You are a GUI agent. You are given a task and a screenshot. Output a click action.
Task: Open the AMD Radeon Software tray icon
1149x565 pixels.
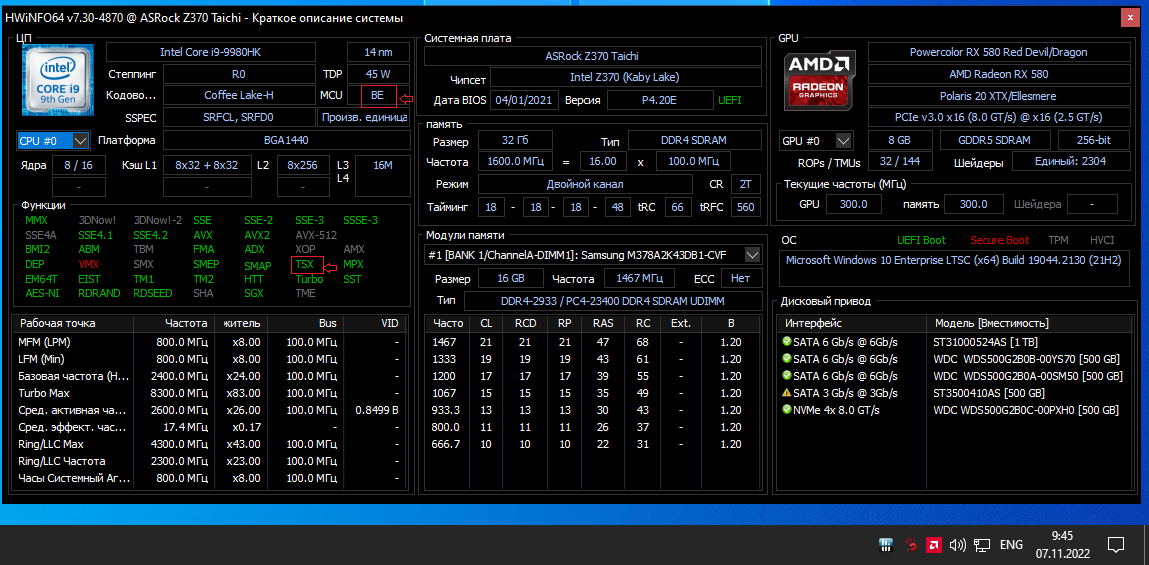934,544
